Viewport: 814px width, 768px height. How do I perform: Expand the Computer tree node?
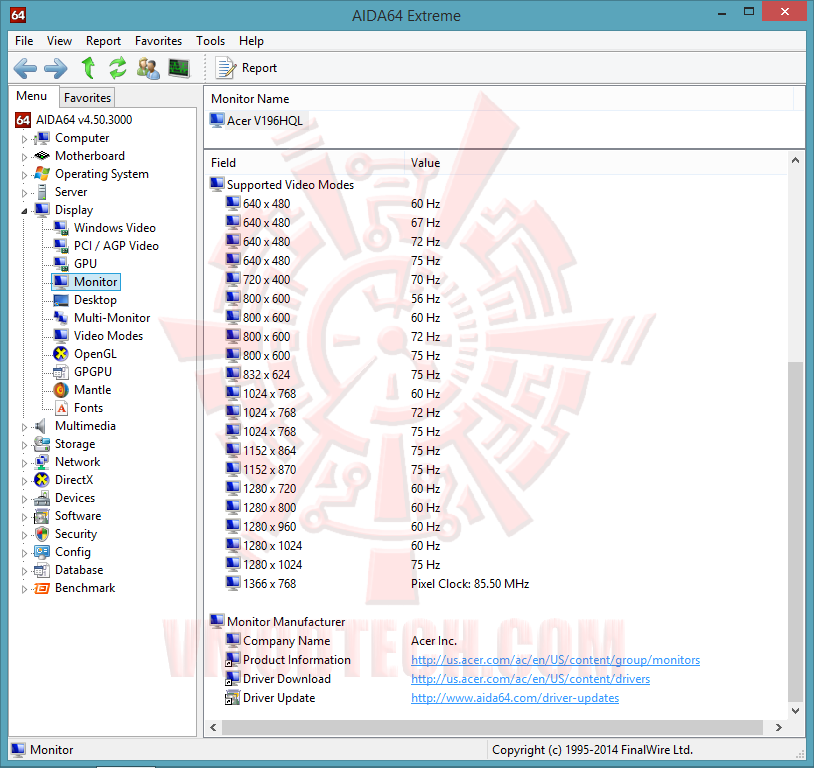tap(24, 139)
